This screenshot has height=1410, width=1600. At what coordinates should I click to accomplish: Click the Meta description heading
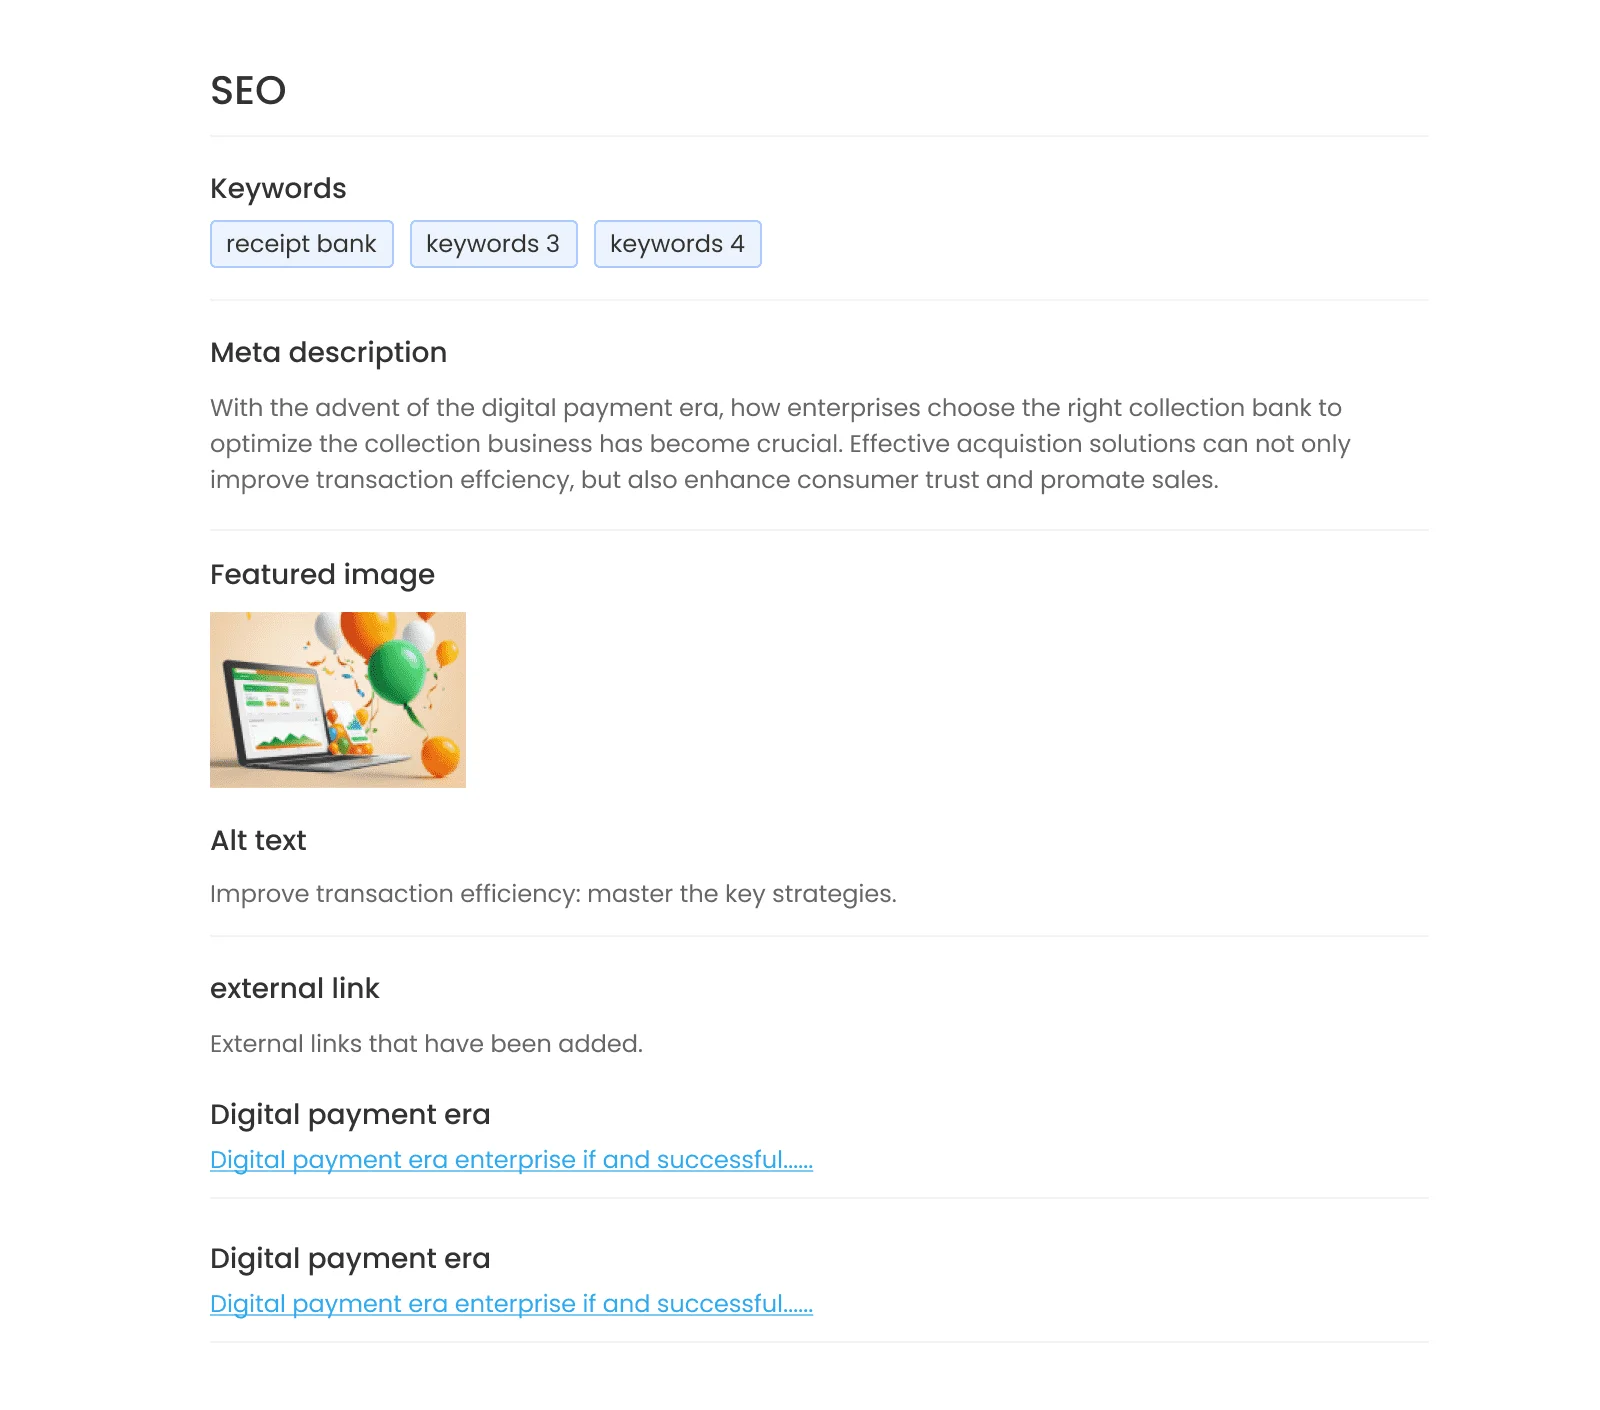pos(328,352)
